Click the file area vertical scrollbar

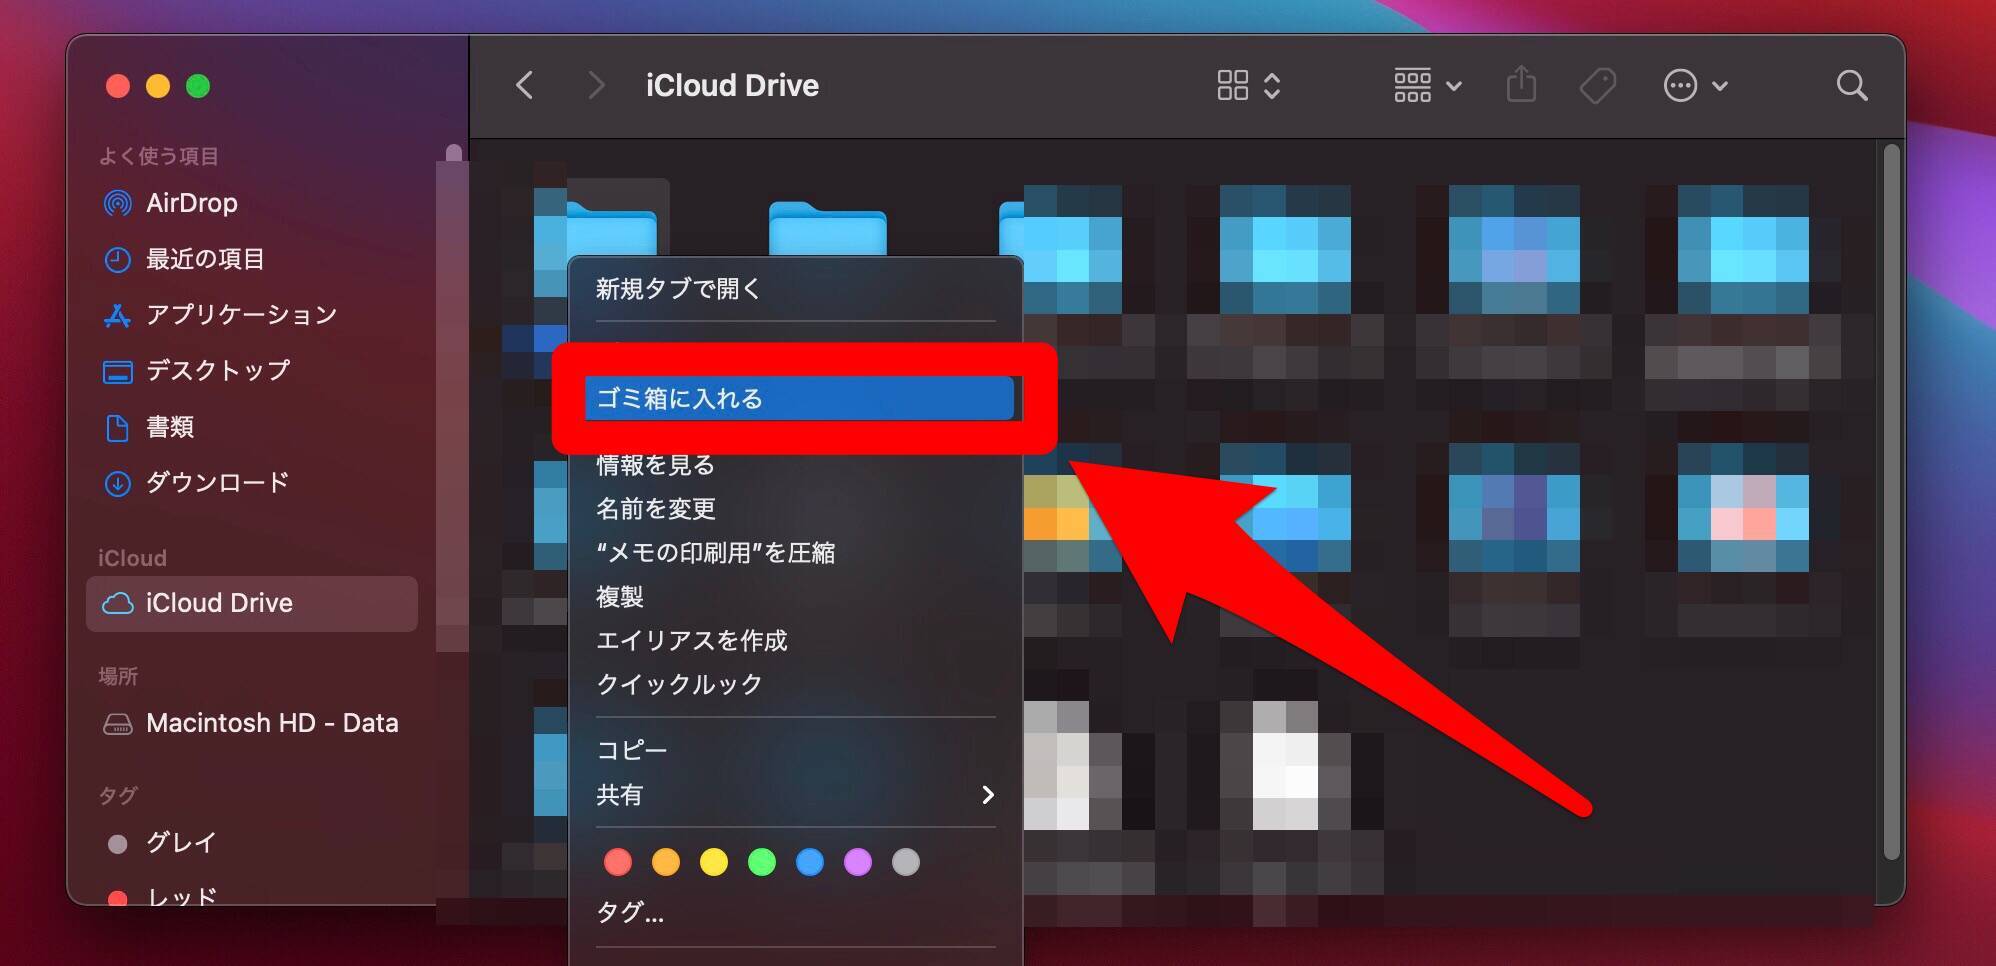pyautogui.click(x=1890, y=502)
